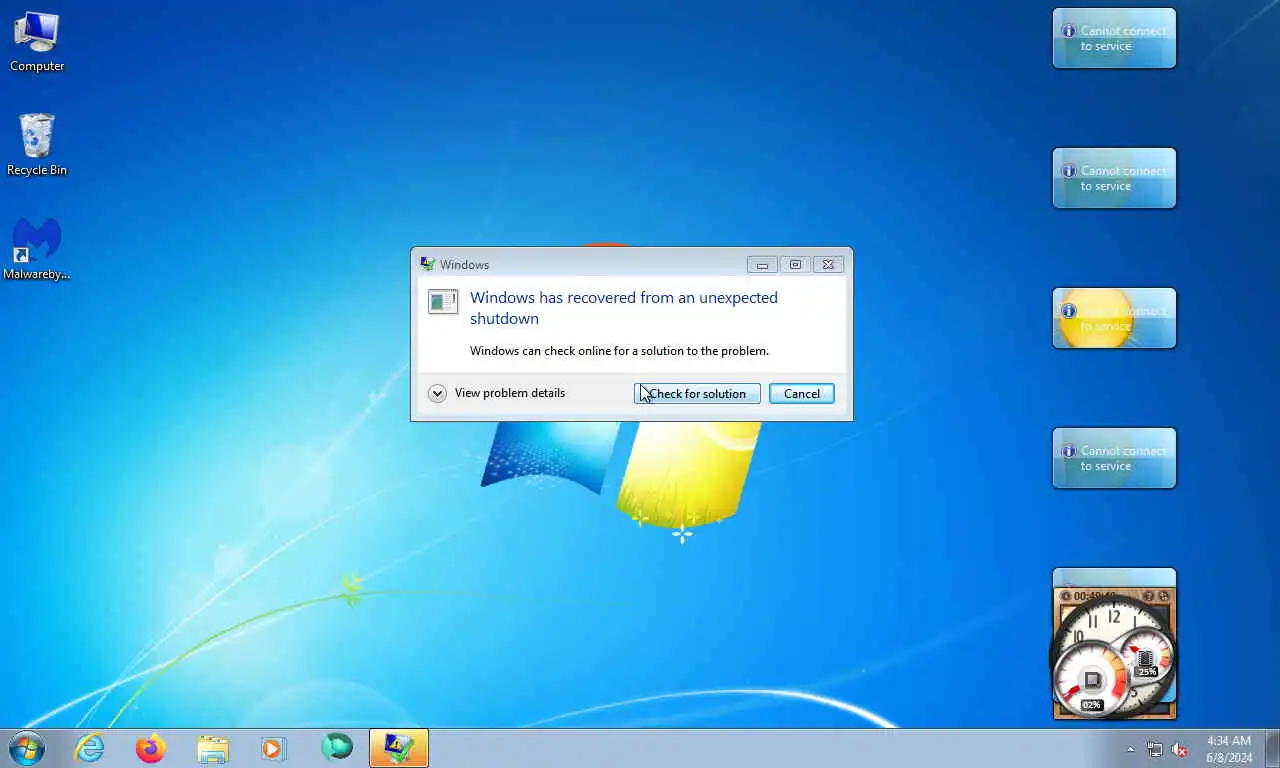The height and width of the screenshot is (768, 1280).
Task: Click the 'Windows has recovered' heading text
Action: [x=624, y=308]
